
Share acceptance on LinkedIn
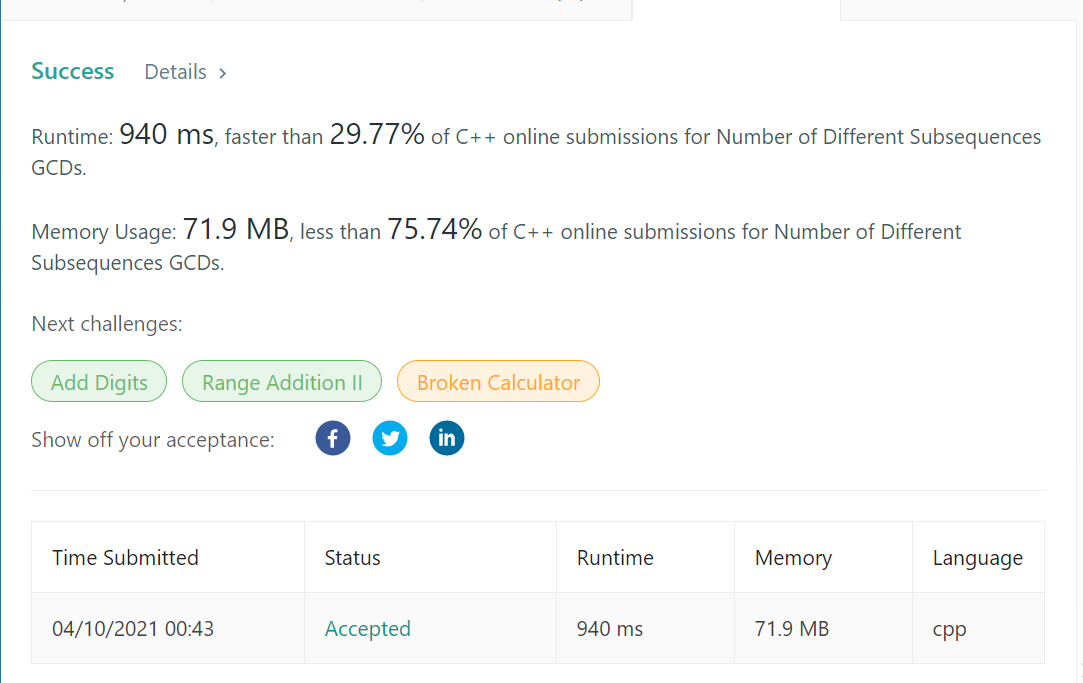point(447,438)
